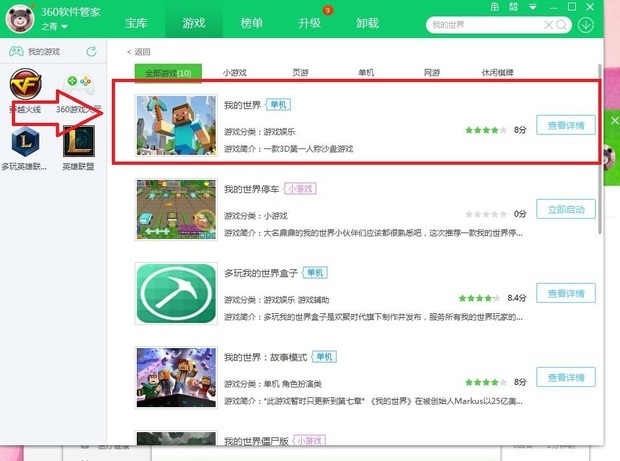This screenshot has width=620, height=461.
Task: Click the 我的游戏 gamepad icon
Action: [16, 51]
